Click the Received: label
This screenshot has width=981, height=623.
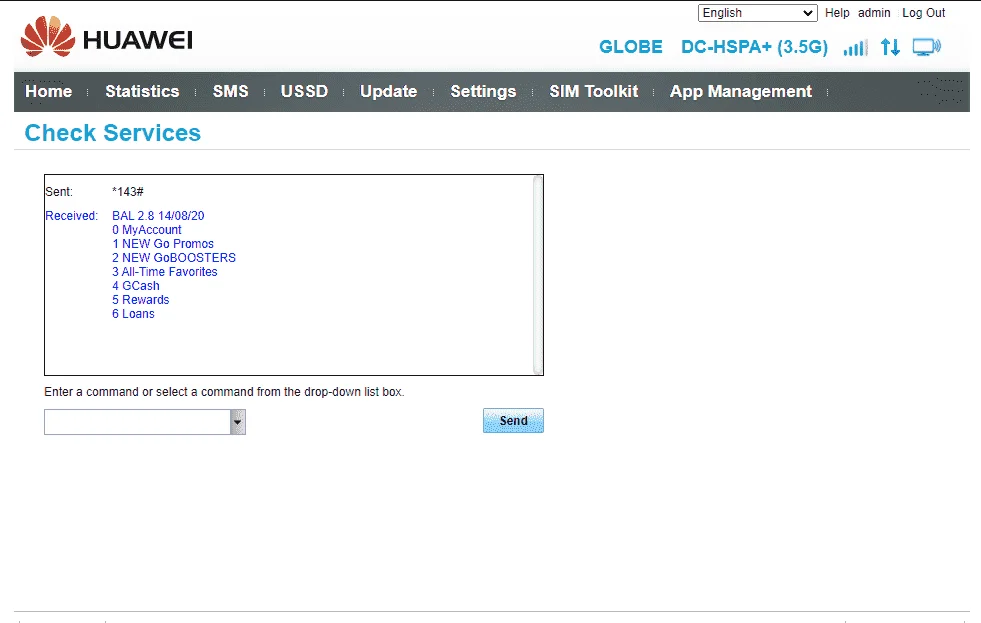tap(71, 216)
